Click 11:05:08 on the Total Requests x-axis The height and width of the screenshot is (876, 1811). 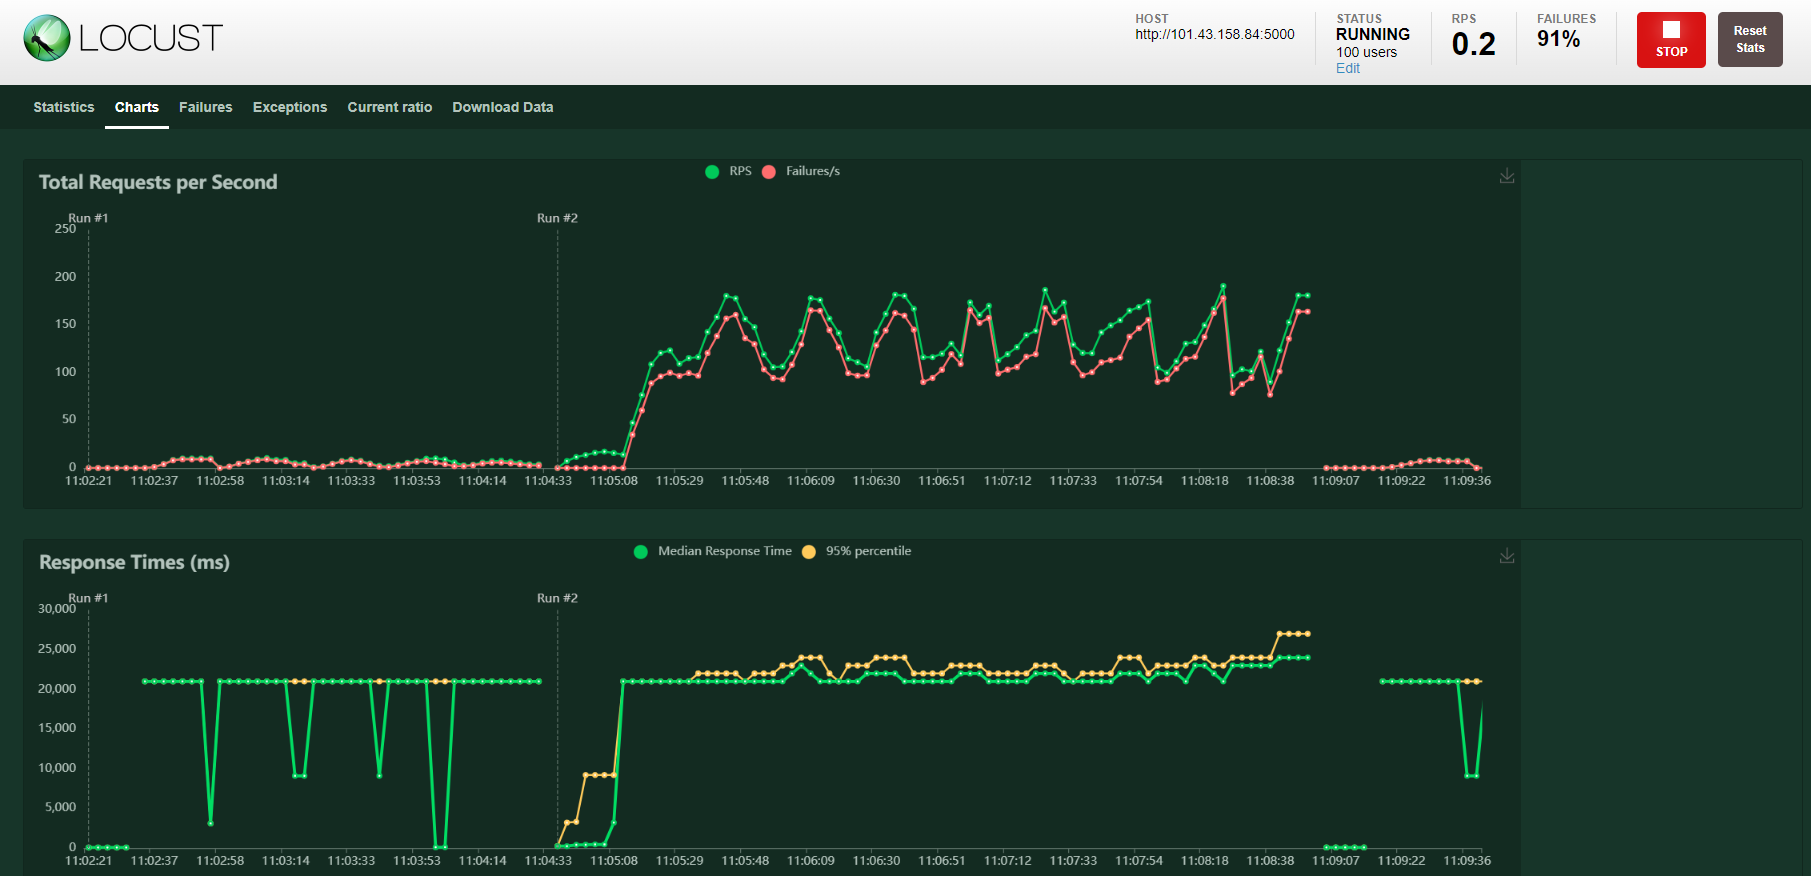tap(614, 481)
